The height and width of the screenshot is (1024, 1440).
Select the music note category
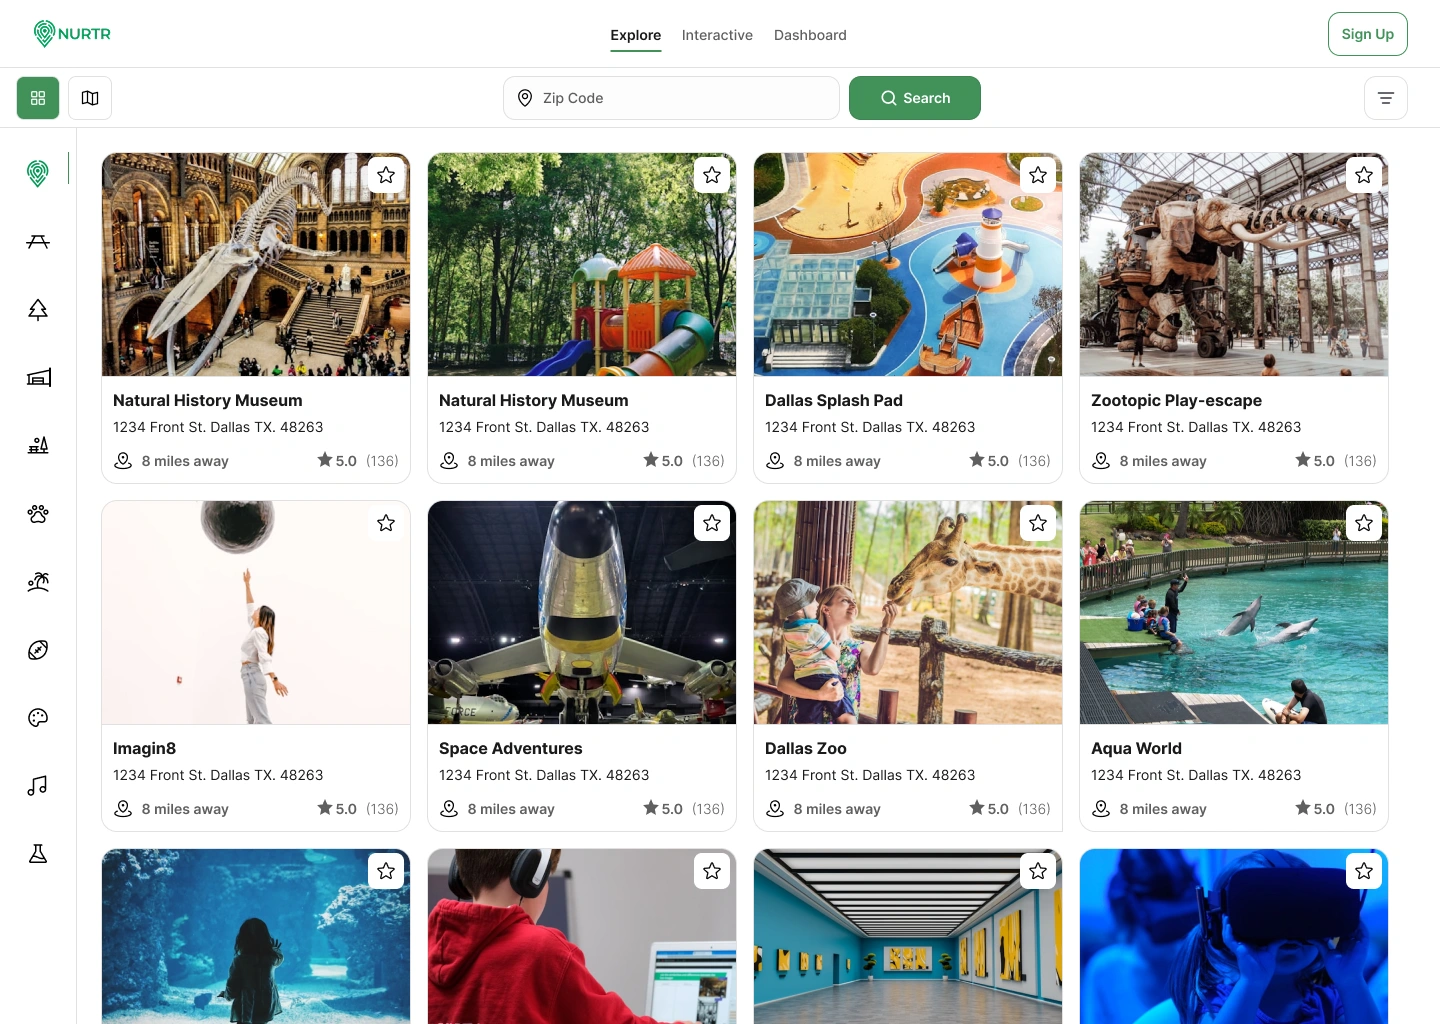point(38,786)
